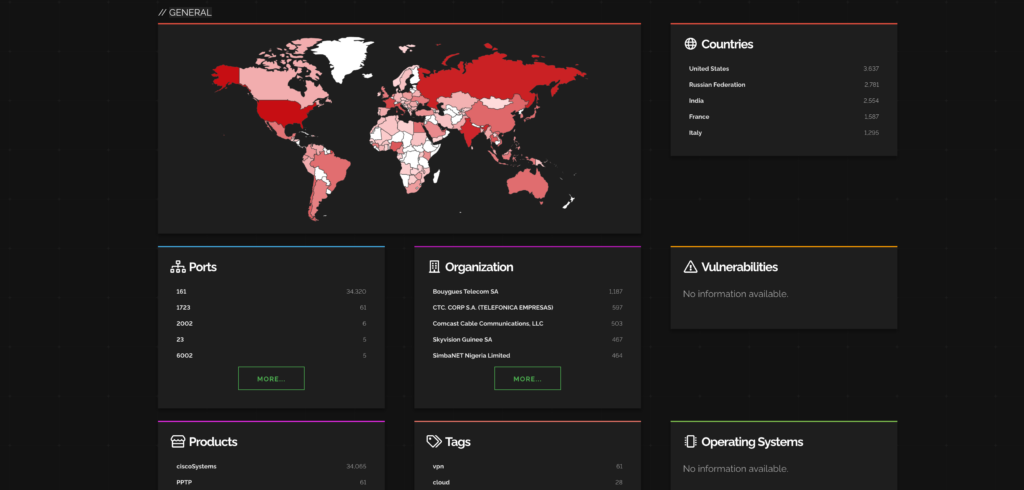
Task: Select the vpn tag
Action: pyautogui.click(x=438, y=466)
